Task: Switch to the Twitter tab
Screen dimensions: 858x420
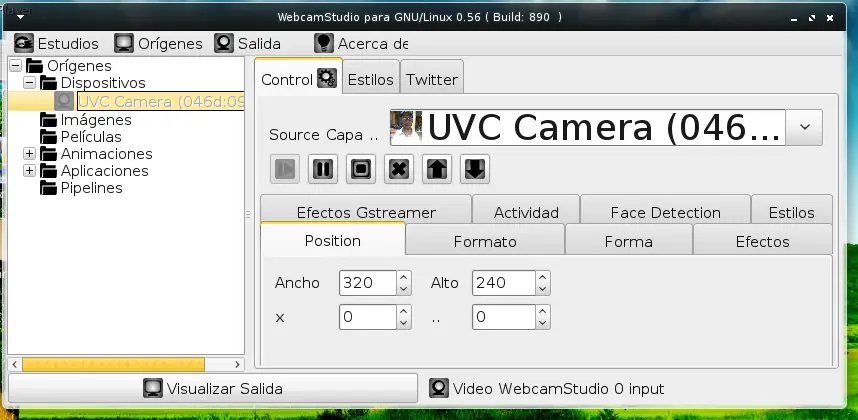Action: 432,80
